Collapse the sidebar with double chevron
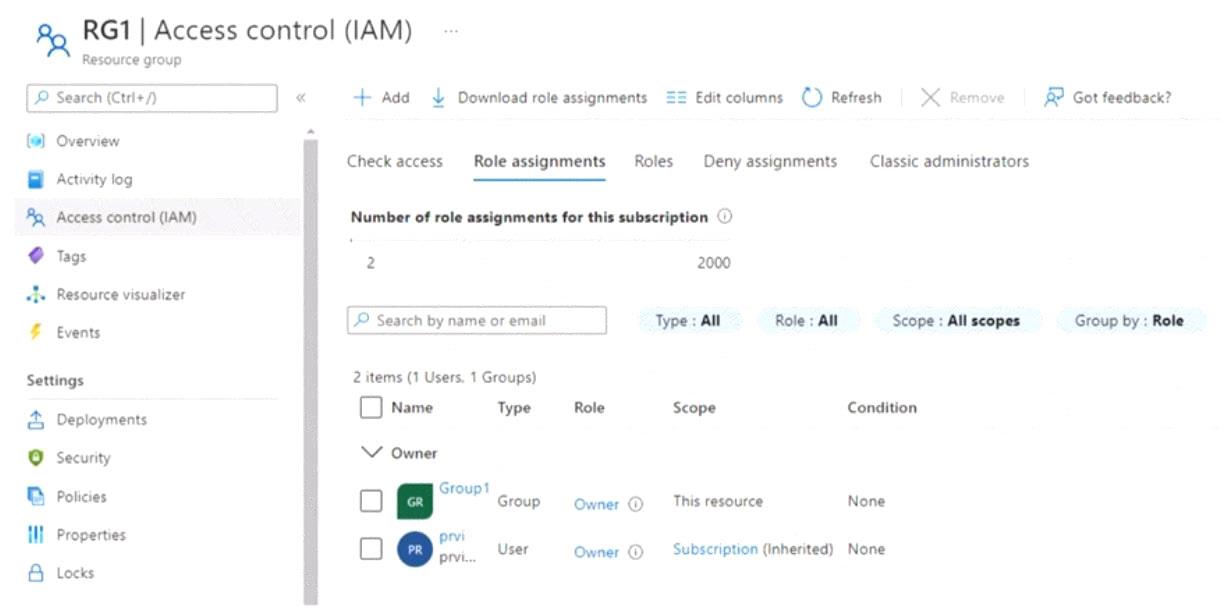 coord(301,98)
